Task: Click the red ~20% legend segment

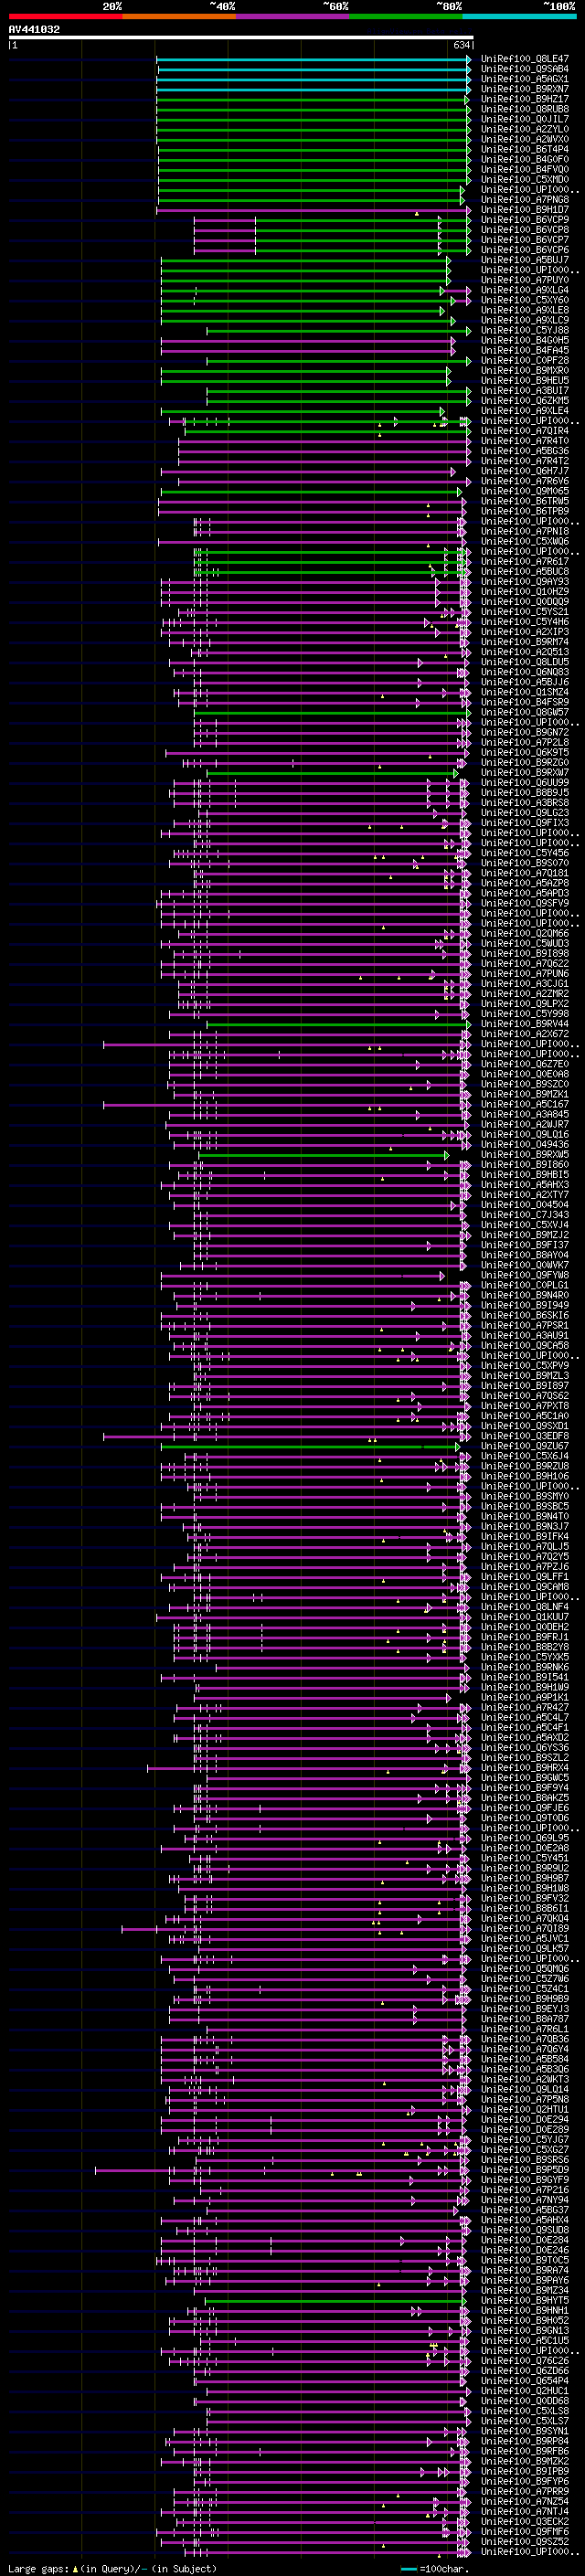Action: click(x=66, y=16)
